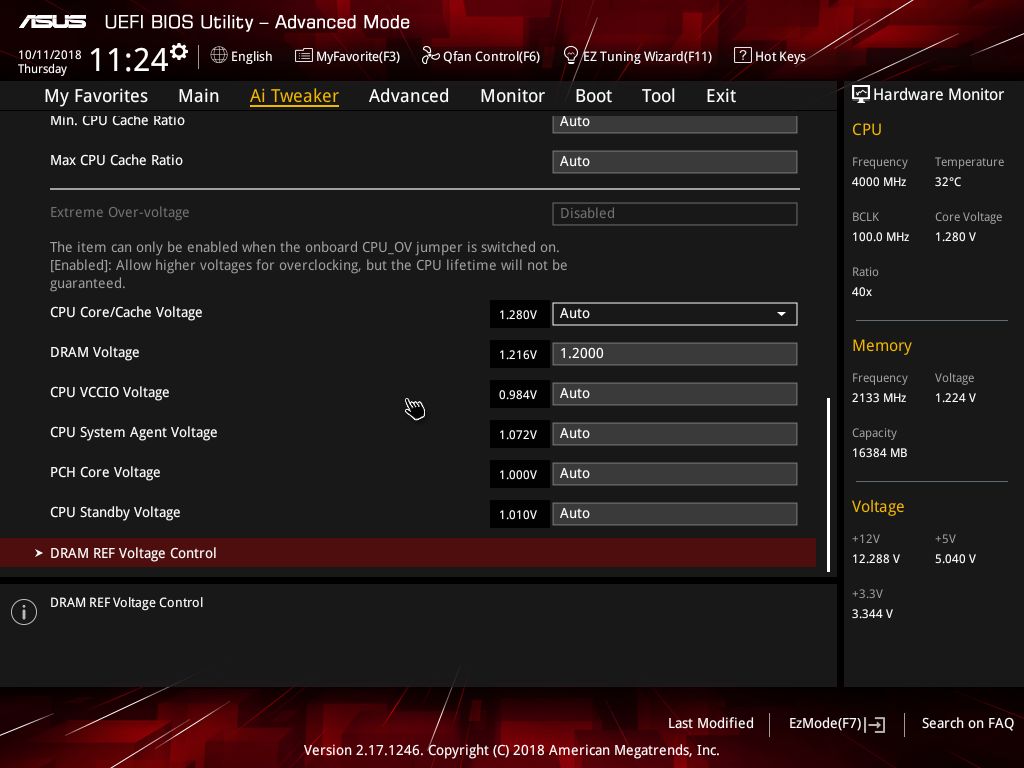Image resolution: width=1024 pixels, height=768 pixels.
Task: Switch to the Boot tab
Action: click(x=593, y=96)
